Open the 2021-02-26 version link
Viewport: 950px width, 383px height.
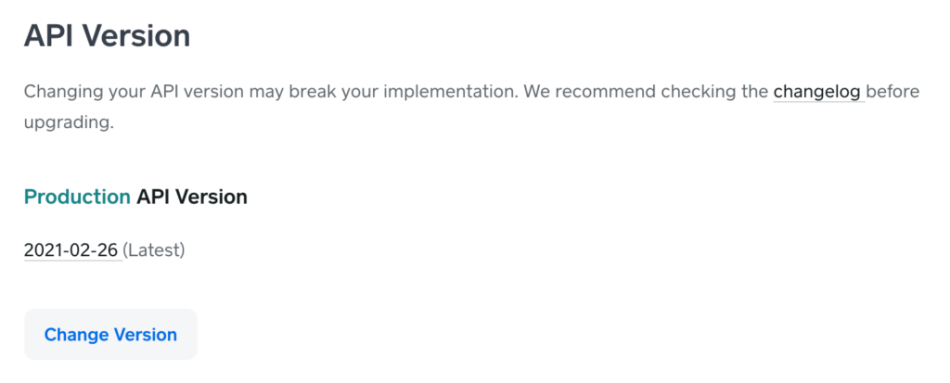[71, 250]
